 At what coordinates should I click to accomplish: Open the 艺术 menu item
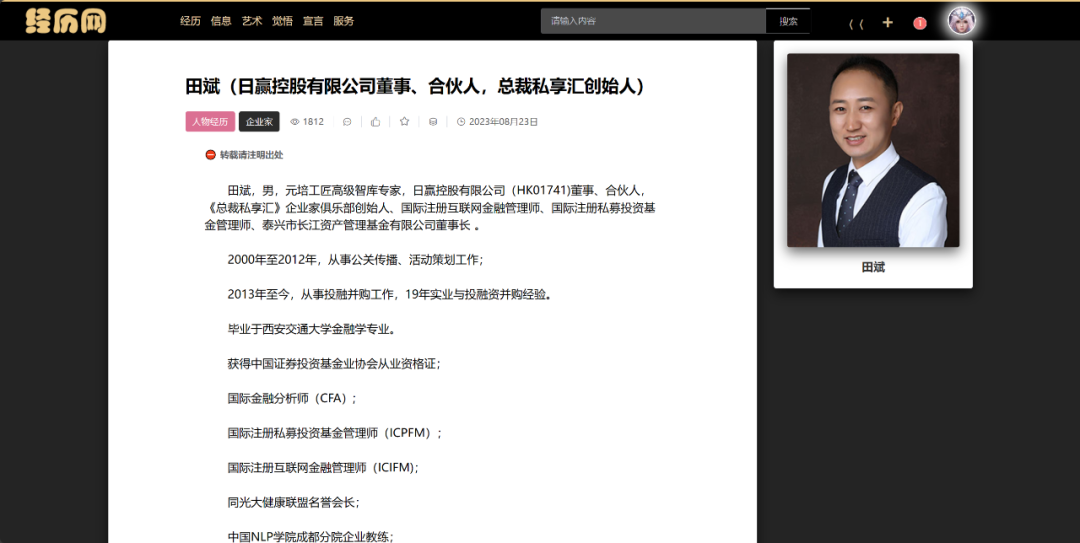[251, 21]
